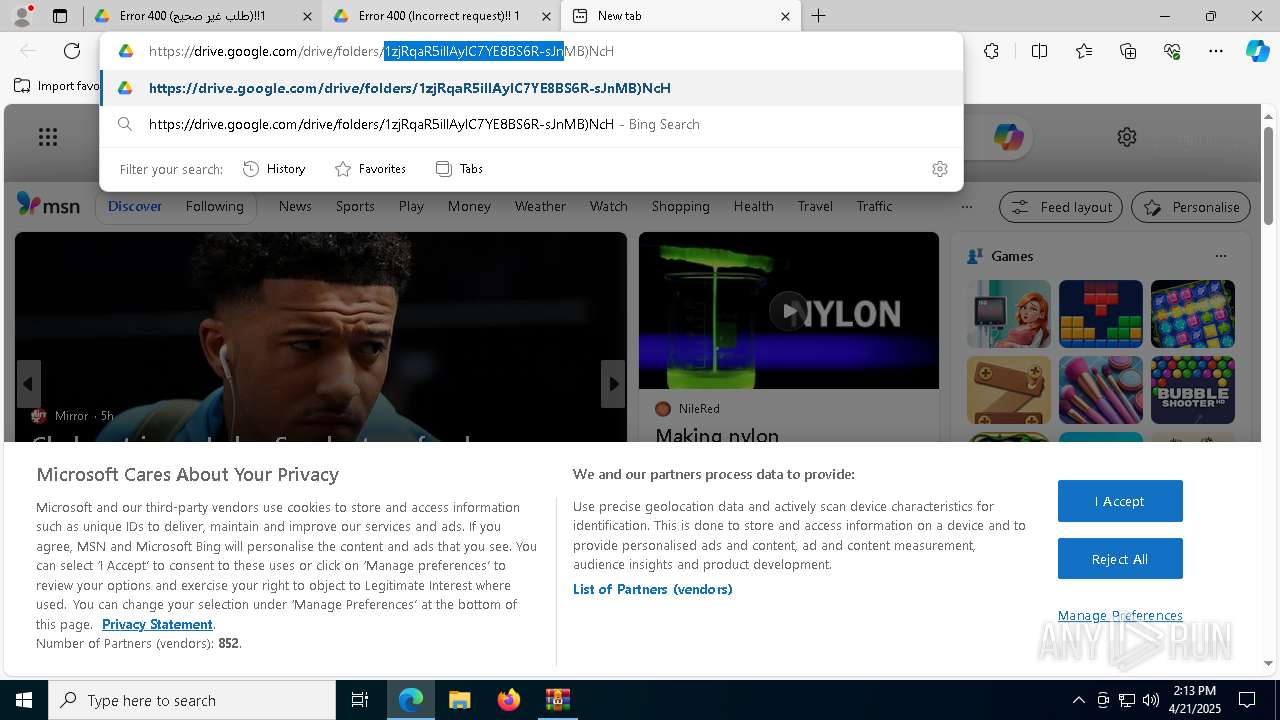Viewport: 1280px width, 720px height.
Task: Open address bar suggestion settings gear
Action: click(x=939, y=169)
